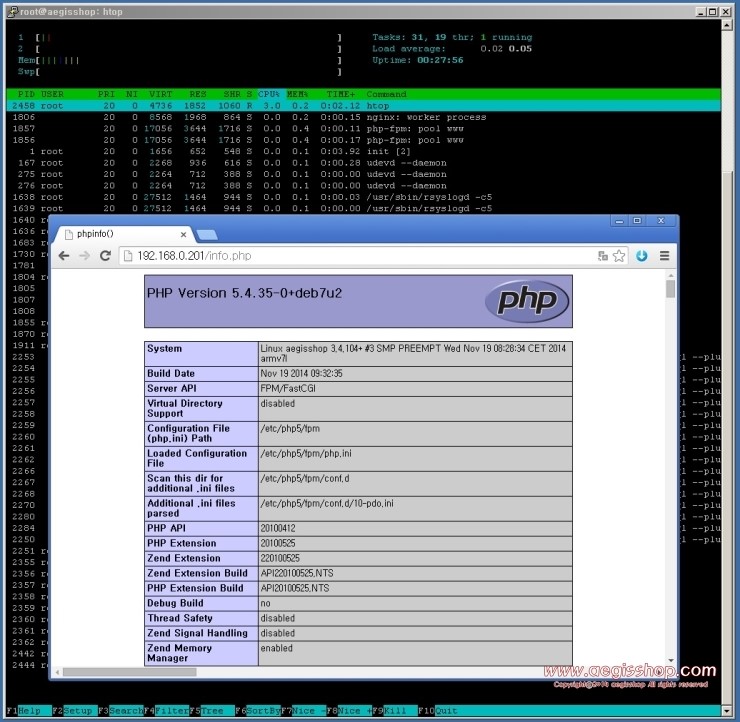The width and height of the screenshot is (740, 722).
Task: Open the blue download extension icon
Action: (x=641, y=256)
